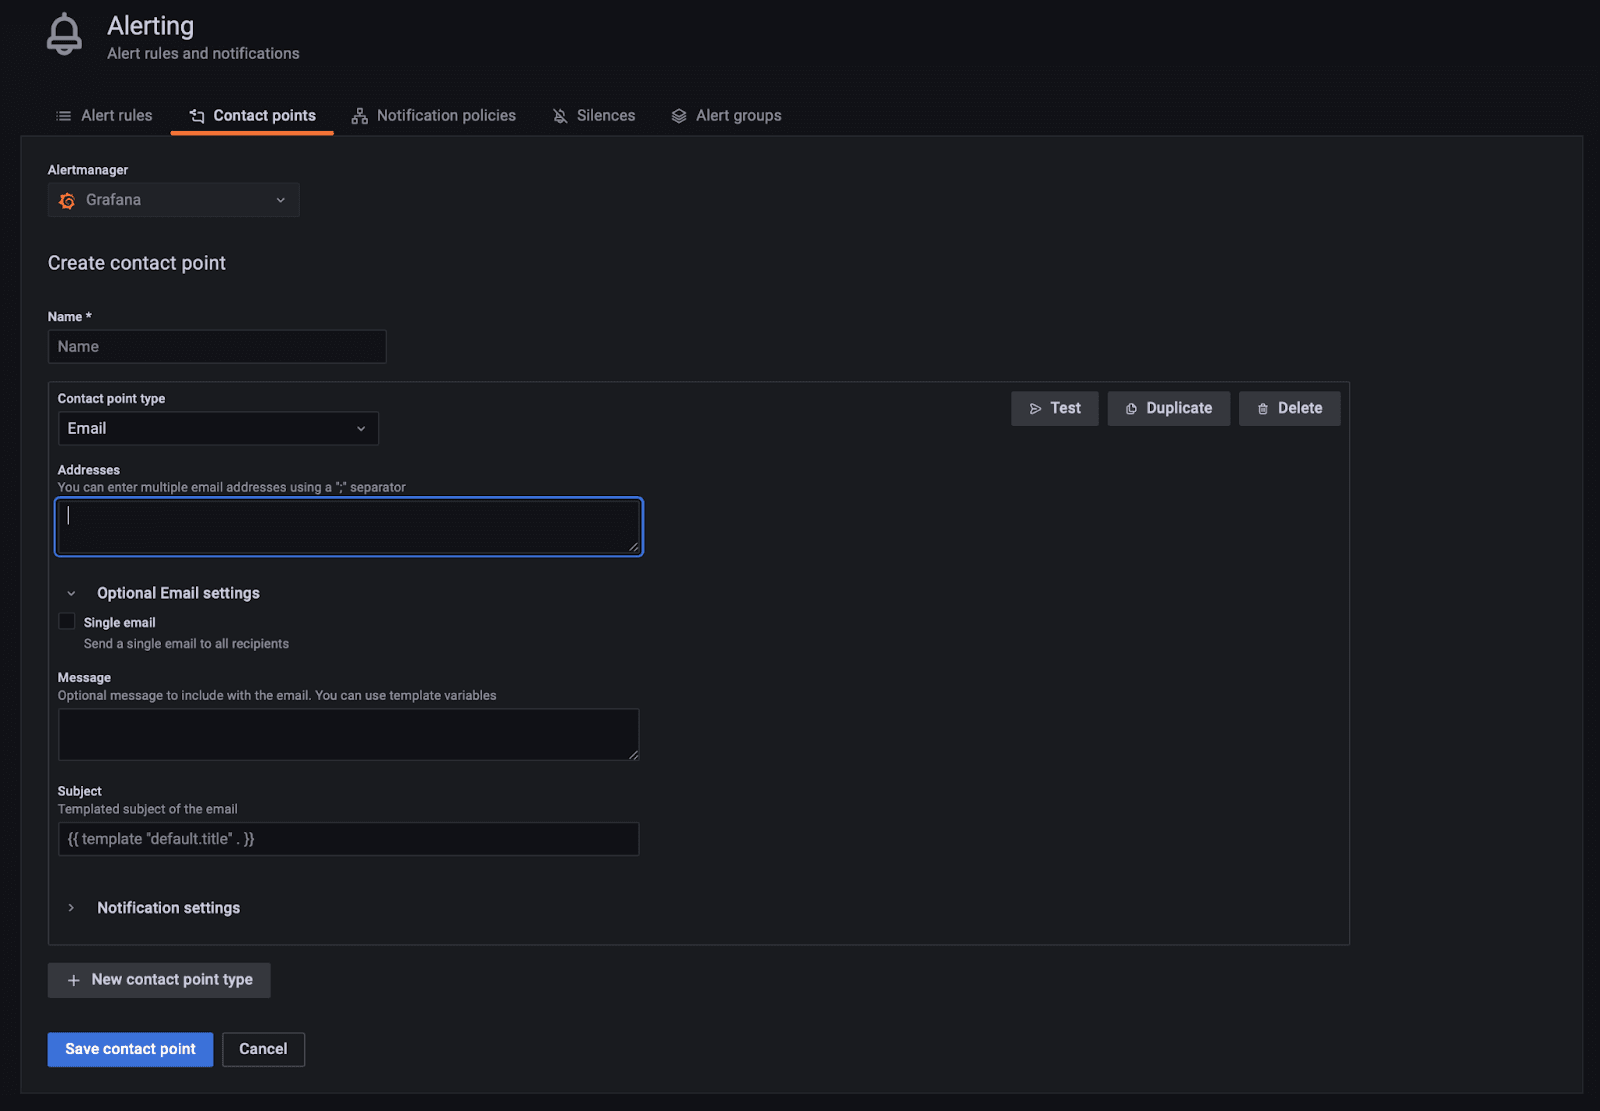The height and width of the screenshot is (1111, 1600).
Task: Enable the Single email checkbox
Action: click(x=67, y=622)
